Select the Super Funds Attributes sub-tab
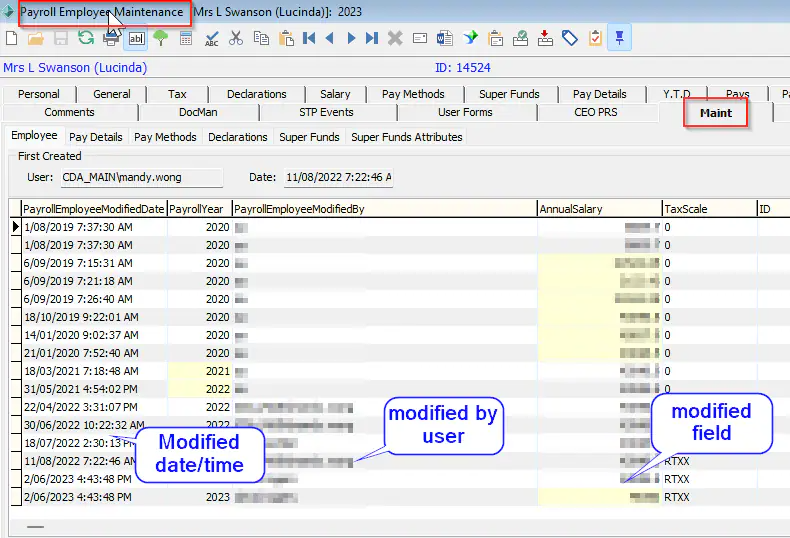The width and height of the screenshot is (790, 538). point(406,137)
